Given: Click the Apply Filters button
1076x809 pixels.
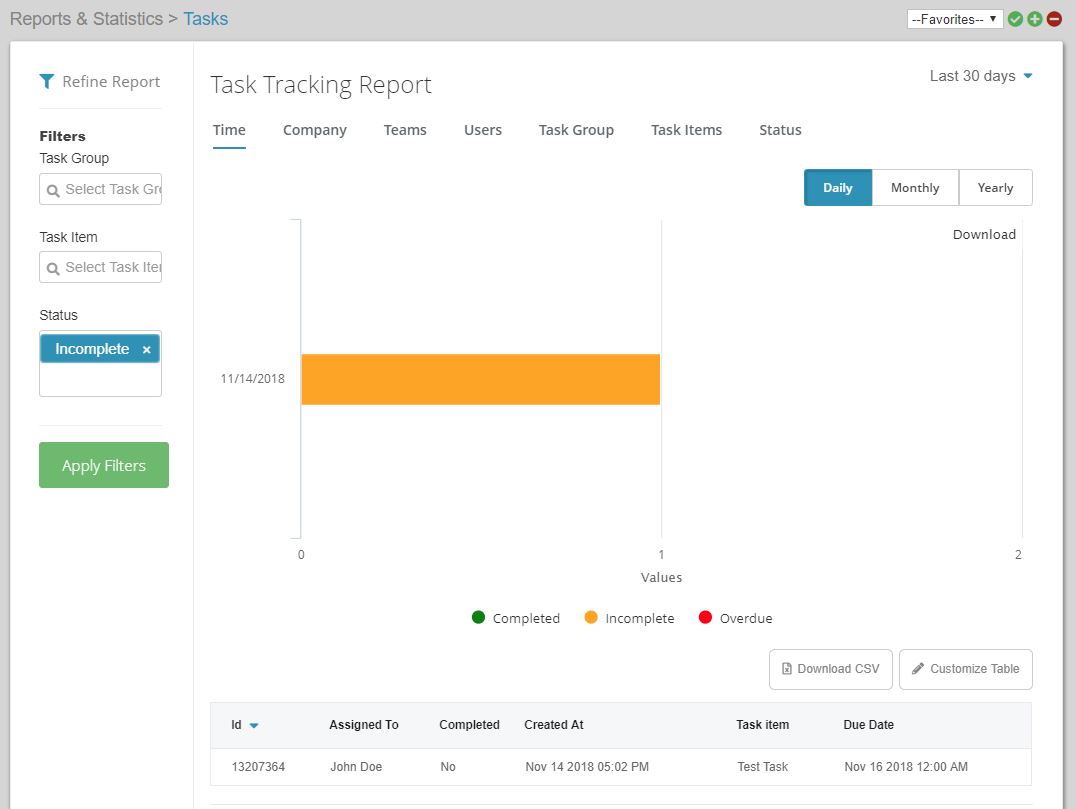Looking at the screenshot, I should click(103, 464).
